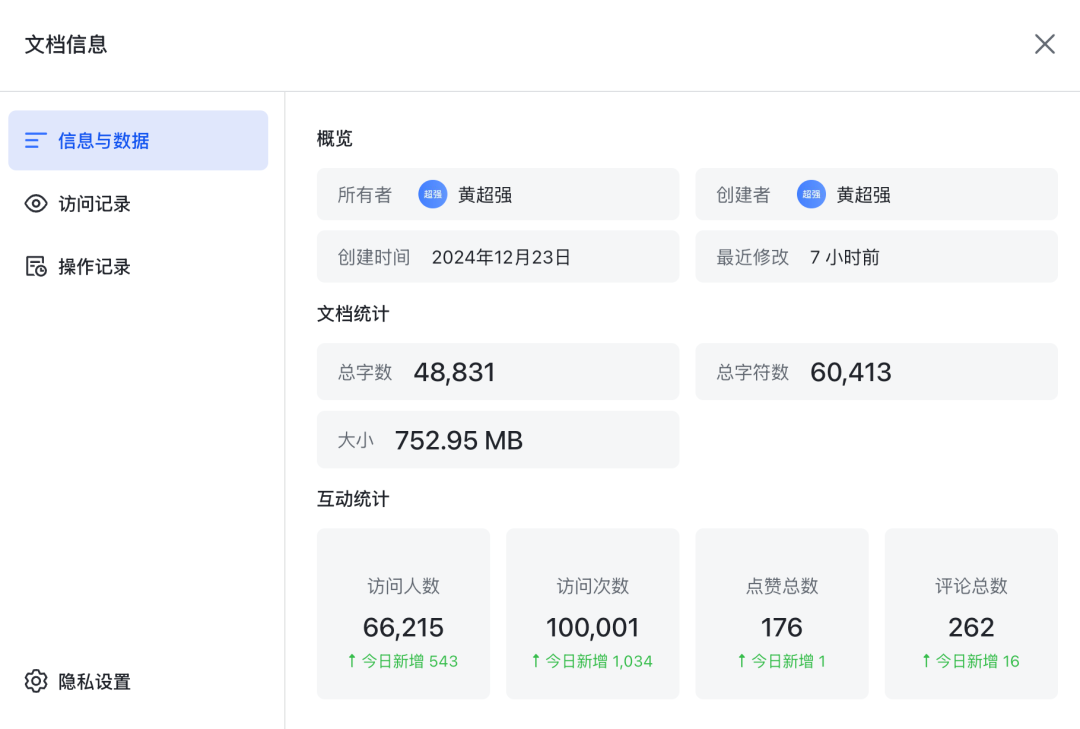Click the creator avatar next to 创建者

click(x=811, y=195)
